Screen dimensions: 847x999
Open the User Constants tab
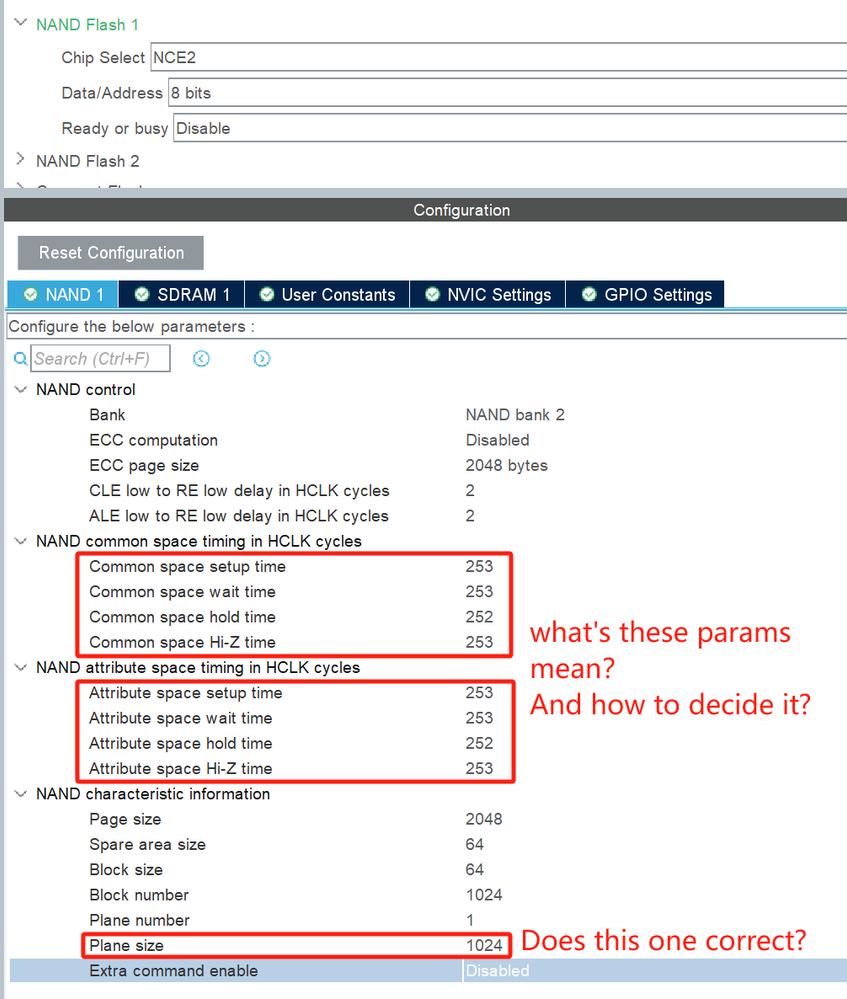coord(327,294)
